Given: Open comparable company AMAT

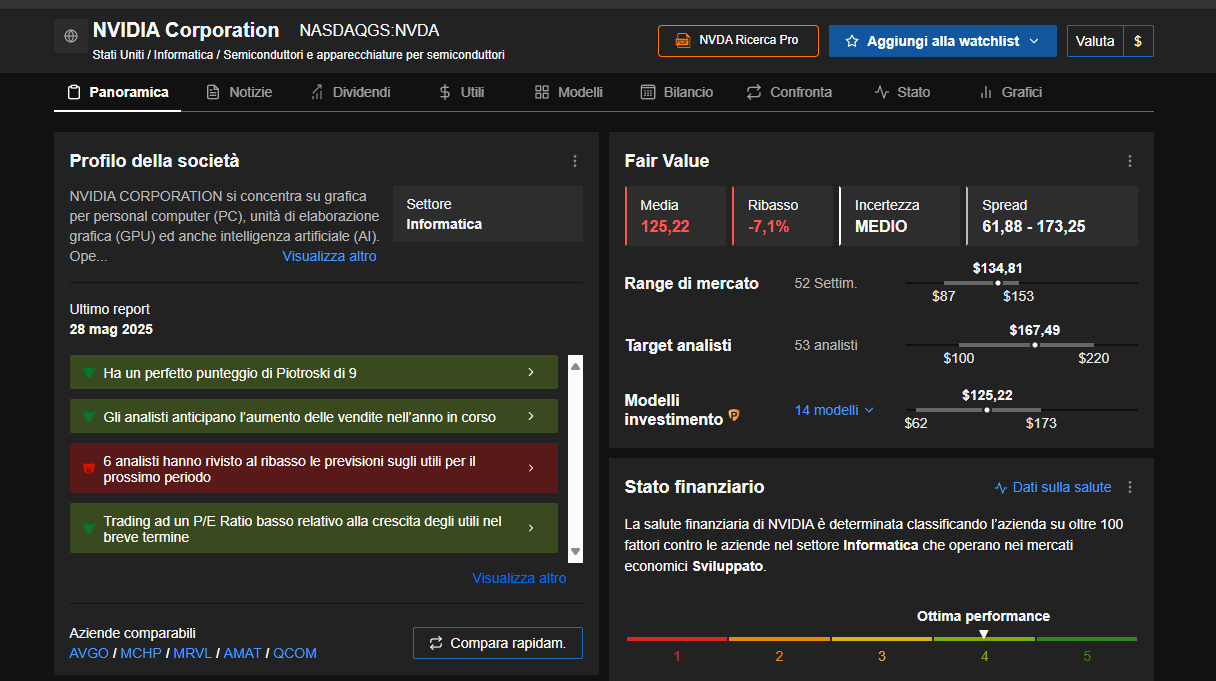Looking at the screenshot, I should click(242, 653).
